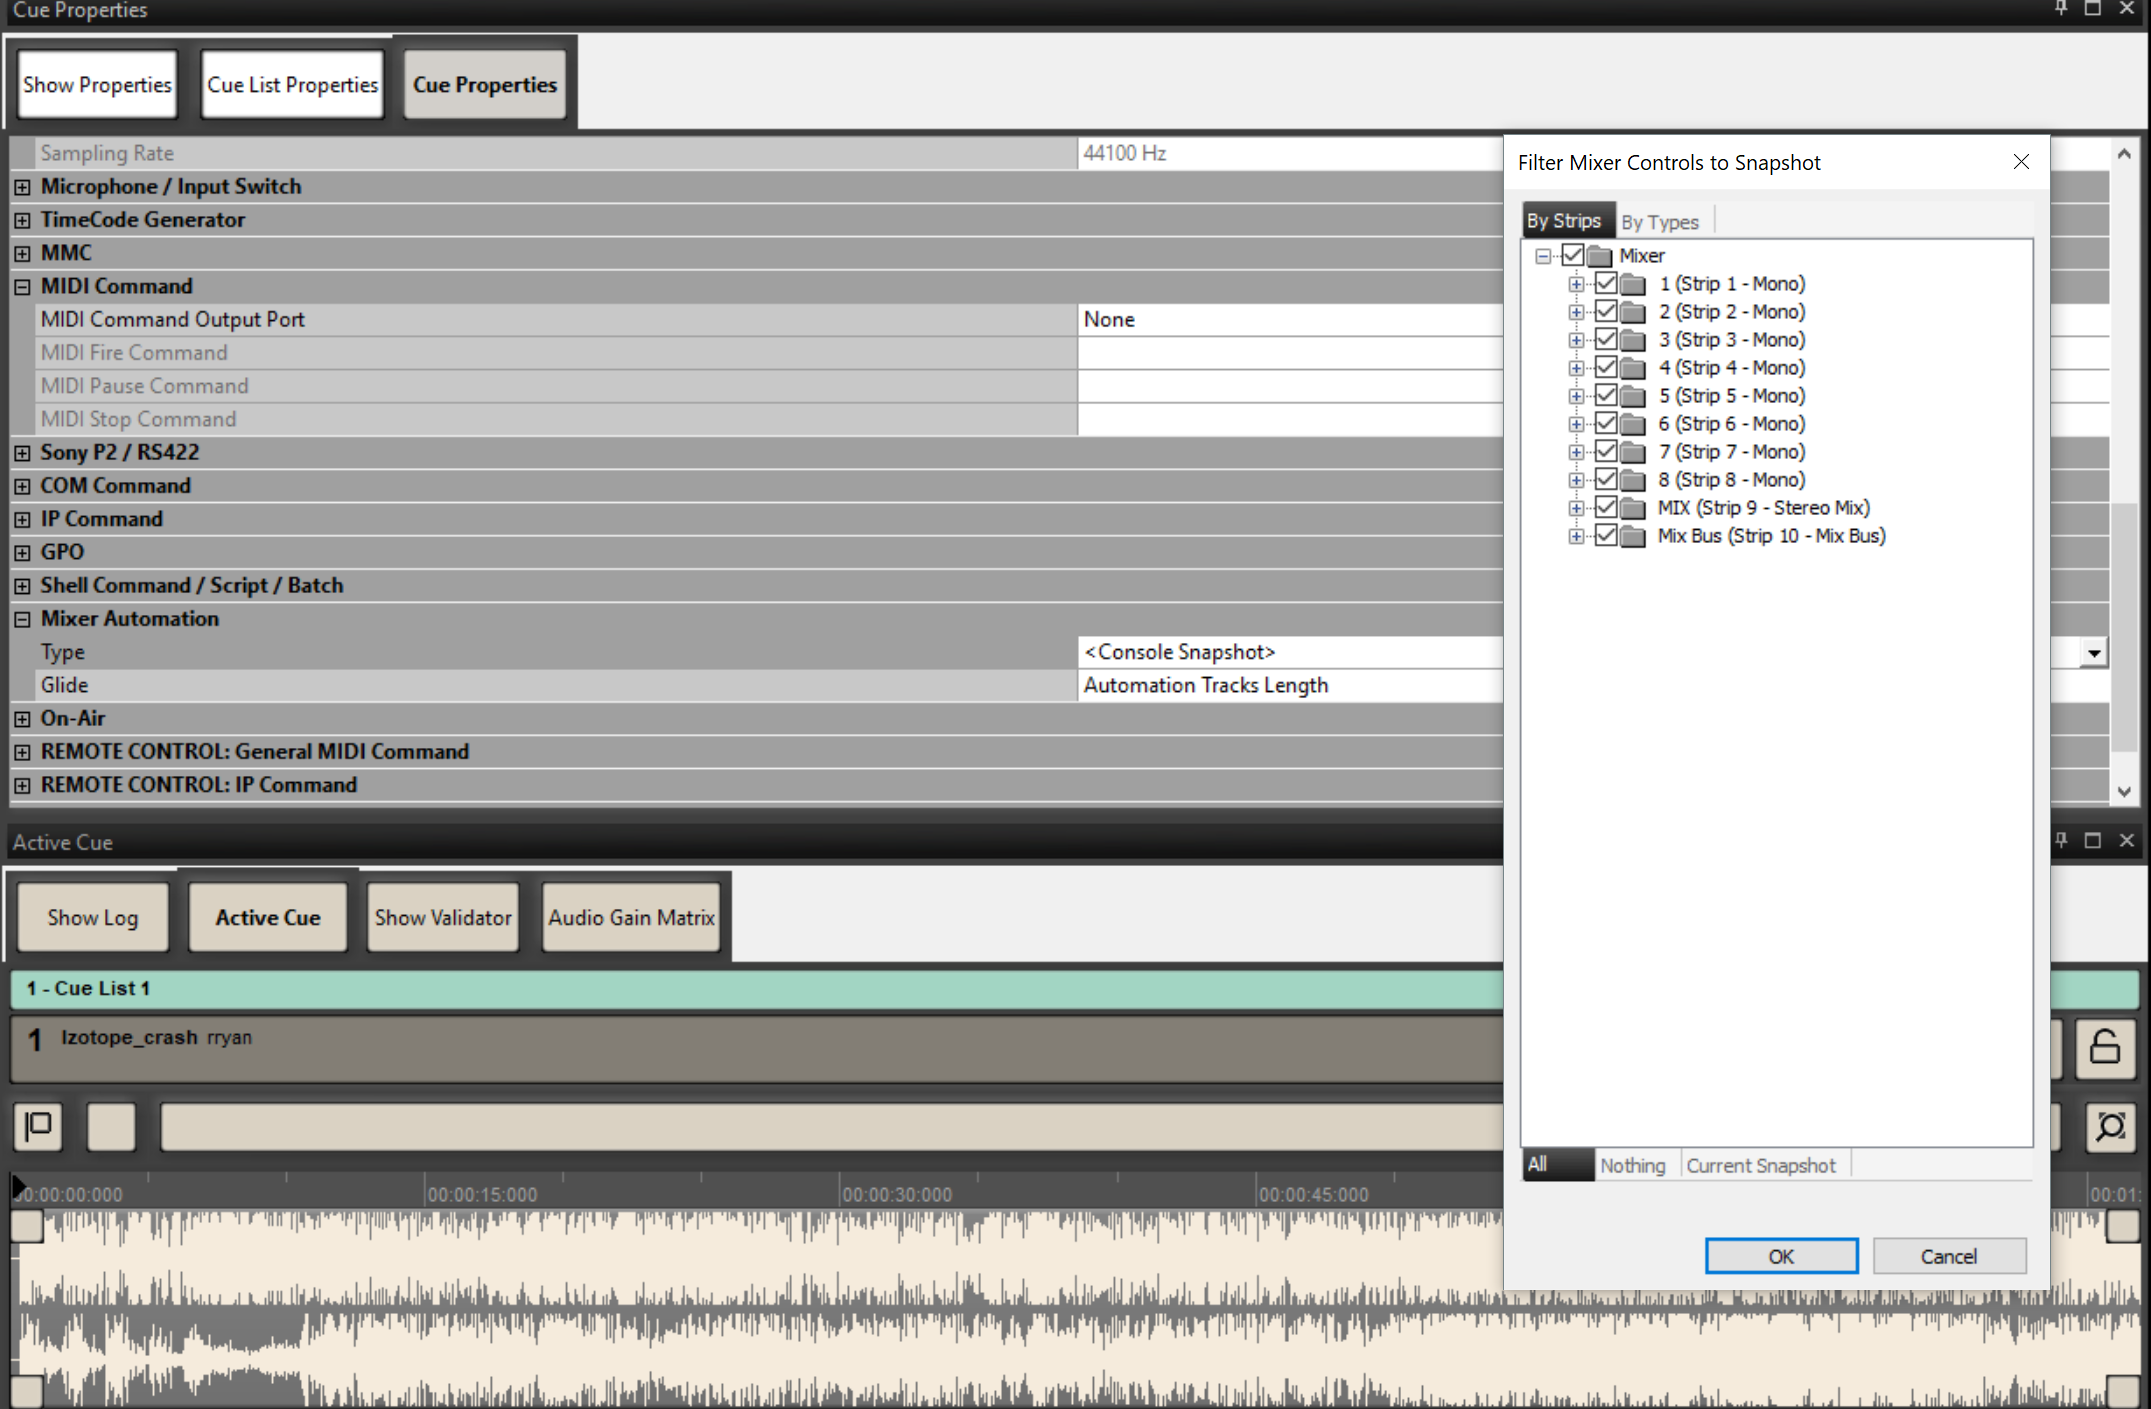This screenshot has width=2151, height=1409.
Task: Uncheck 6 (Strip 6 - Mono) checkbox
Action: click(x=1606, y=423)
